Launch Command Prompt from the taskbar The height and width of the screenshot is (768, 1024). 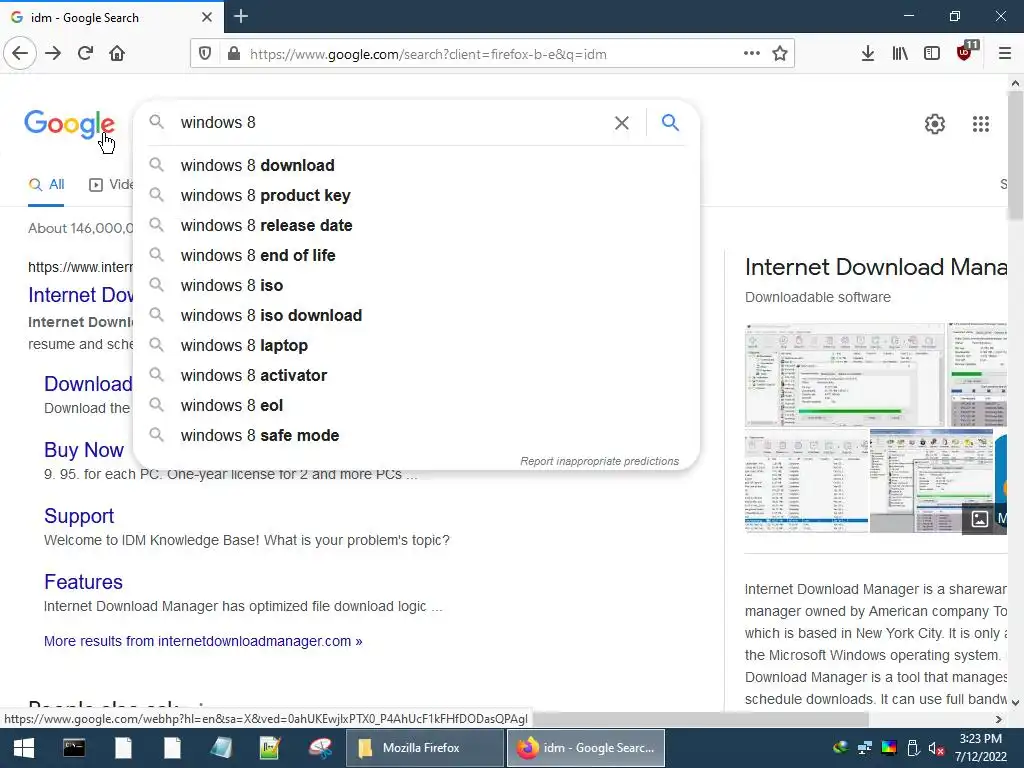coord(74,748)
